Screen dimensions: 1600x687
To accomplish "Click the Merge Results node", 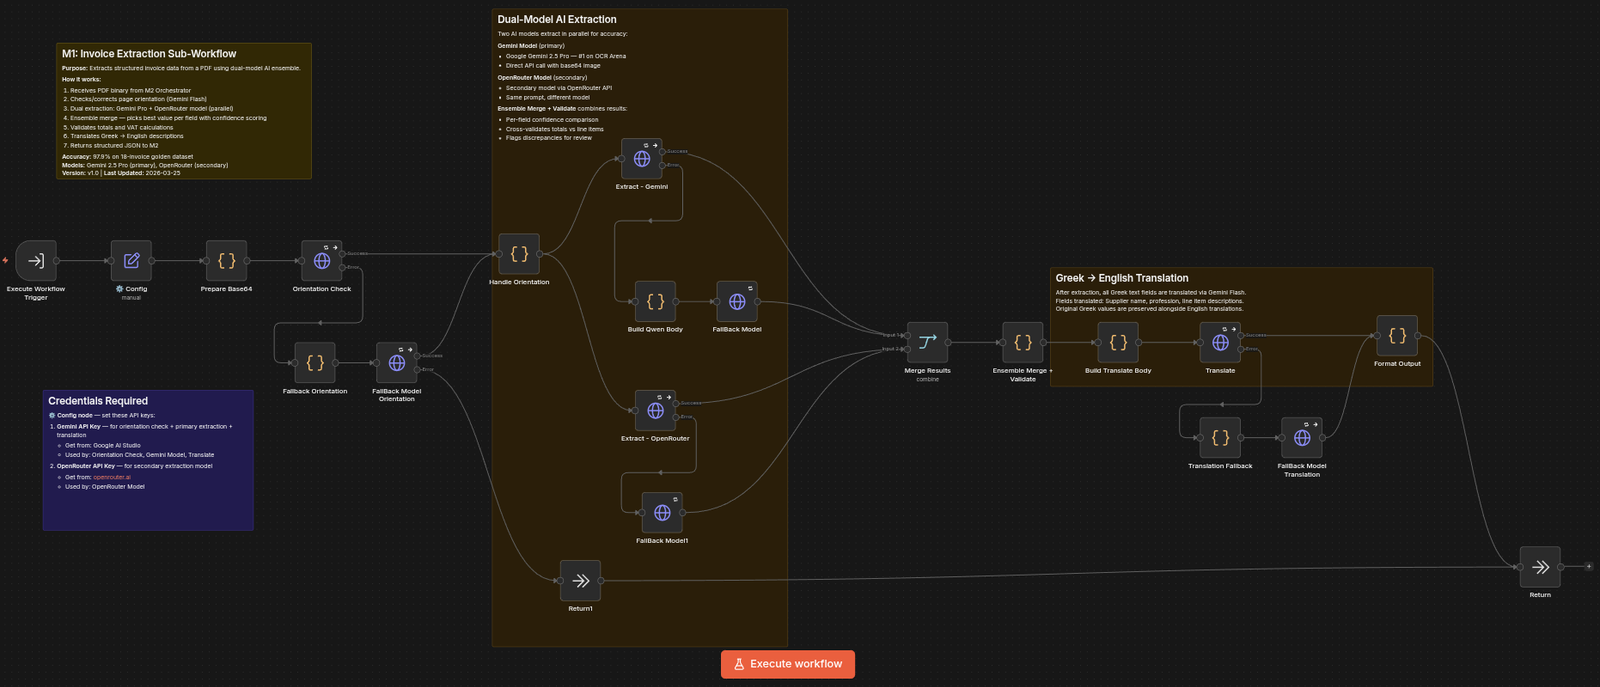I will tap(927, 343).
